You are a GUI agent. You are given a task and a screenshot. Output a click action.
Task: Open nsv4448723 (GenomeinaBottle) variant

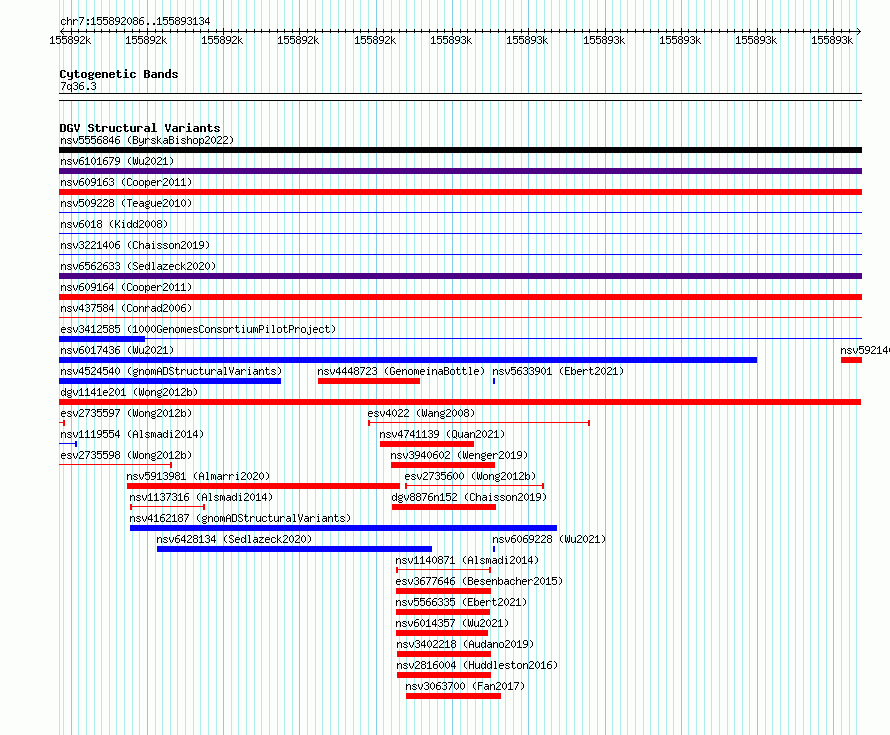[x=401, y=371]
